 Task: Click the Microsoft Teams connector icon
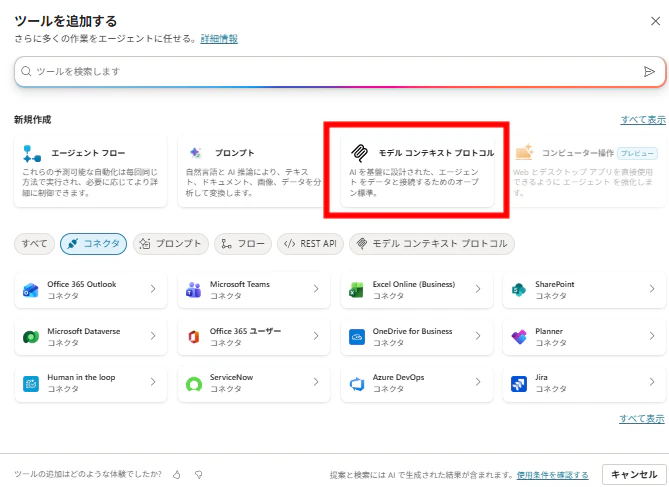[193, 290]
